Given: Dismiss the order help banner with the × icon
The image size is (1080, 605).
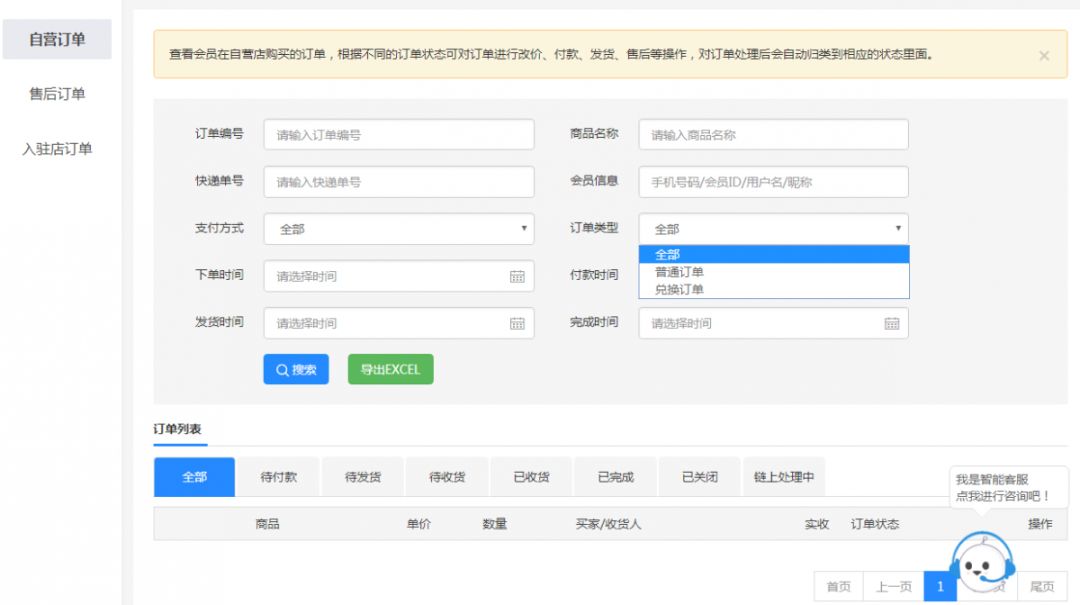Looking at the screenshot, I should (1044, 56).
